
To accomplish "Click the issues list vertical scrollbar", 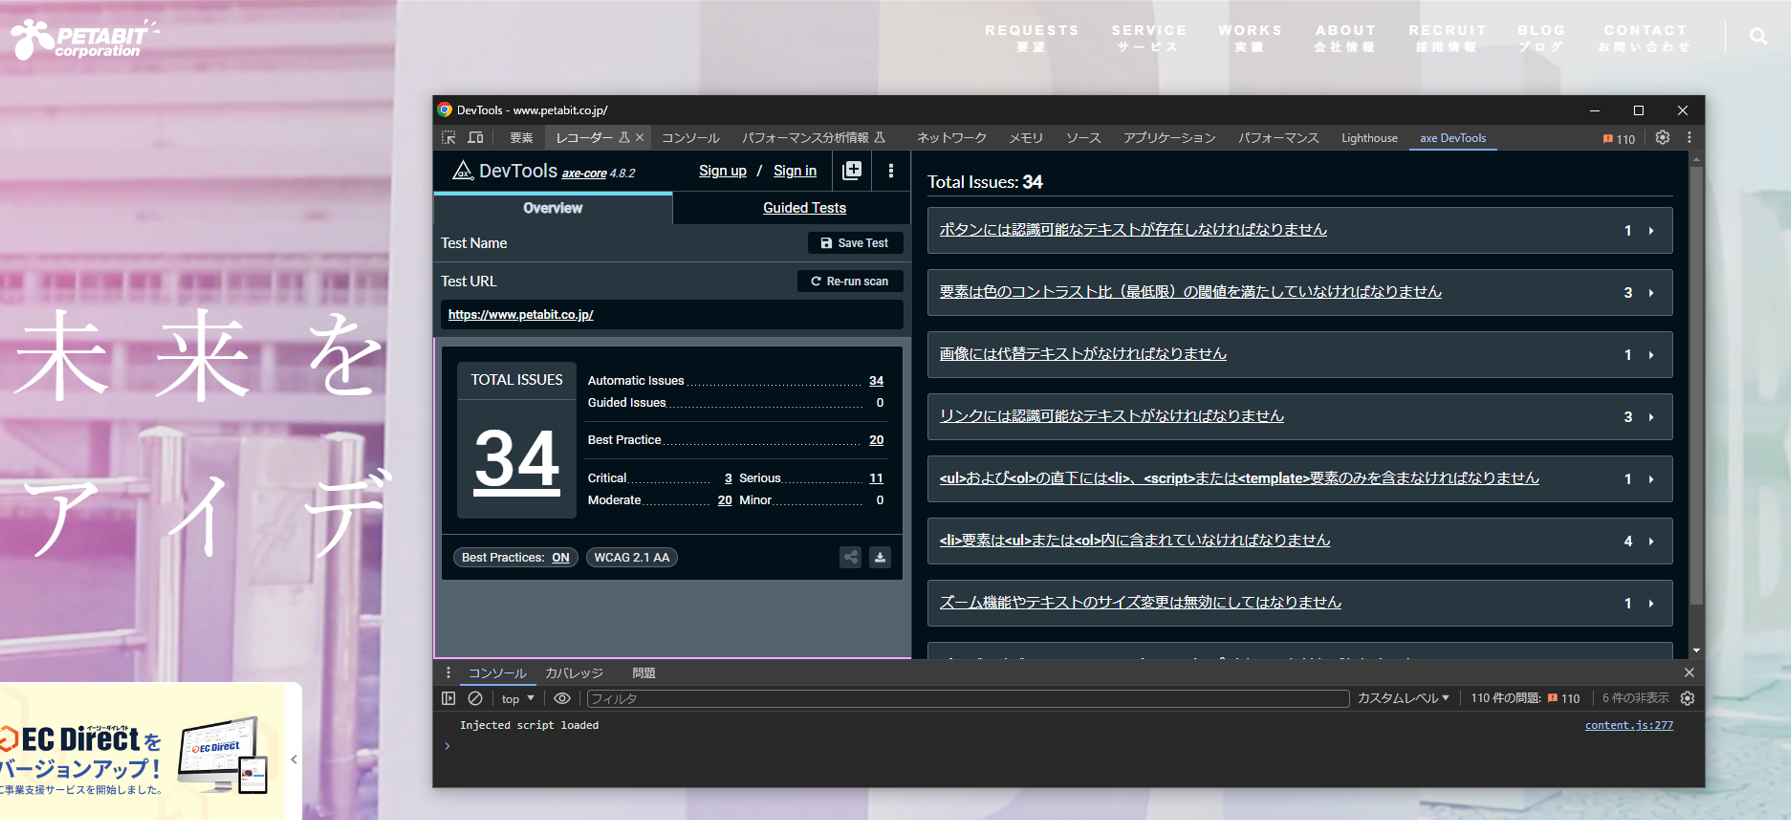I will [x=1696, y=385].
